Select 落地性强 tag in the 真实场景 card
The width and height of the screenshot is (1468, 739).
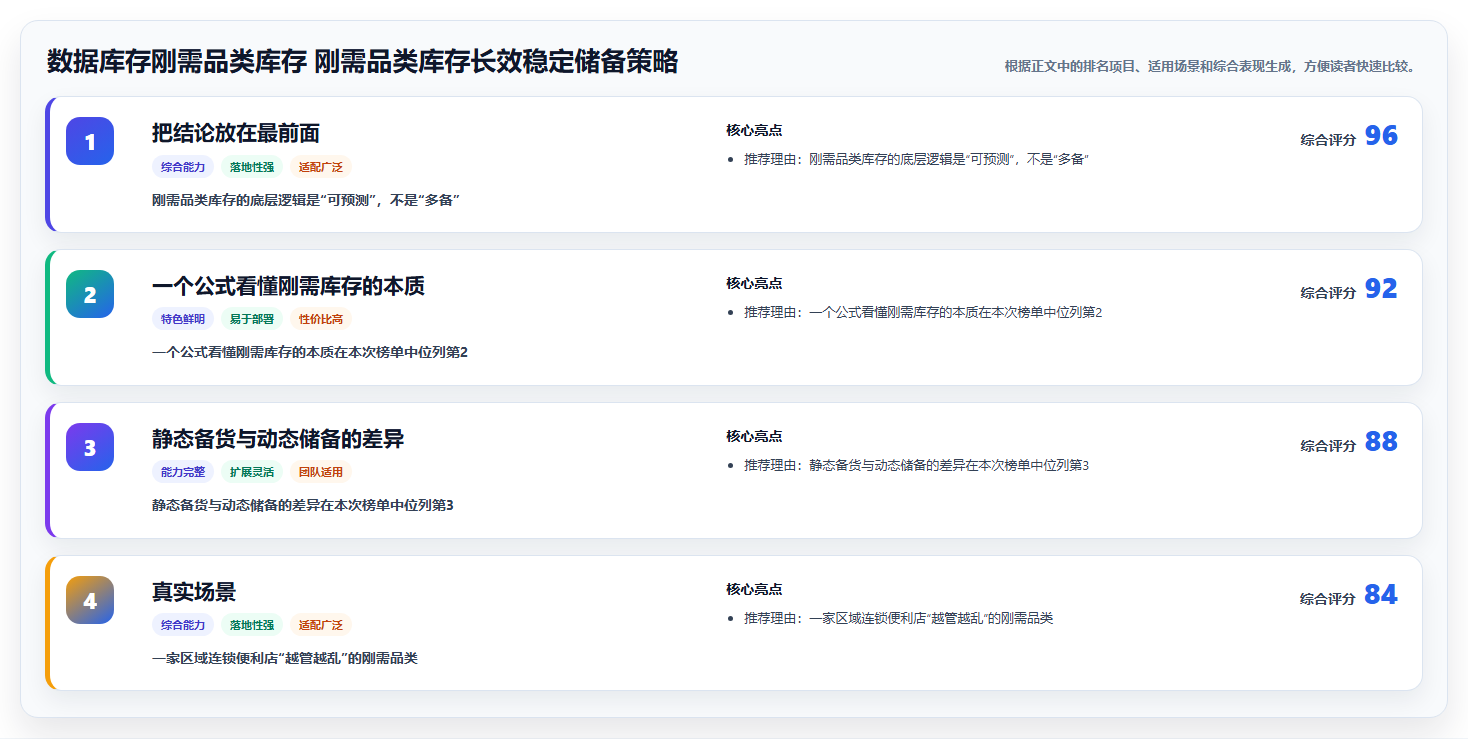252,625
